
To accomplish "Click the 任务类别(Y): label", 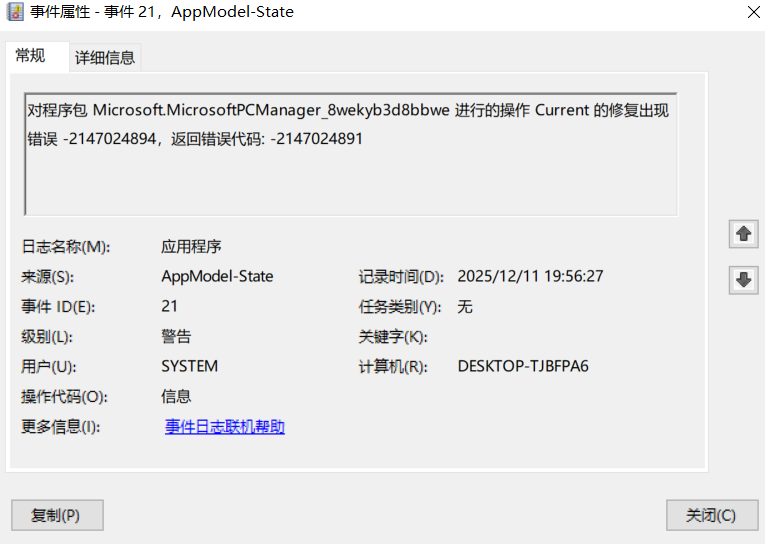I will point(400,307).
